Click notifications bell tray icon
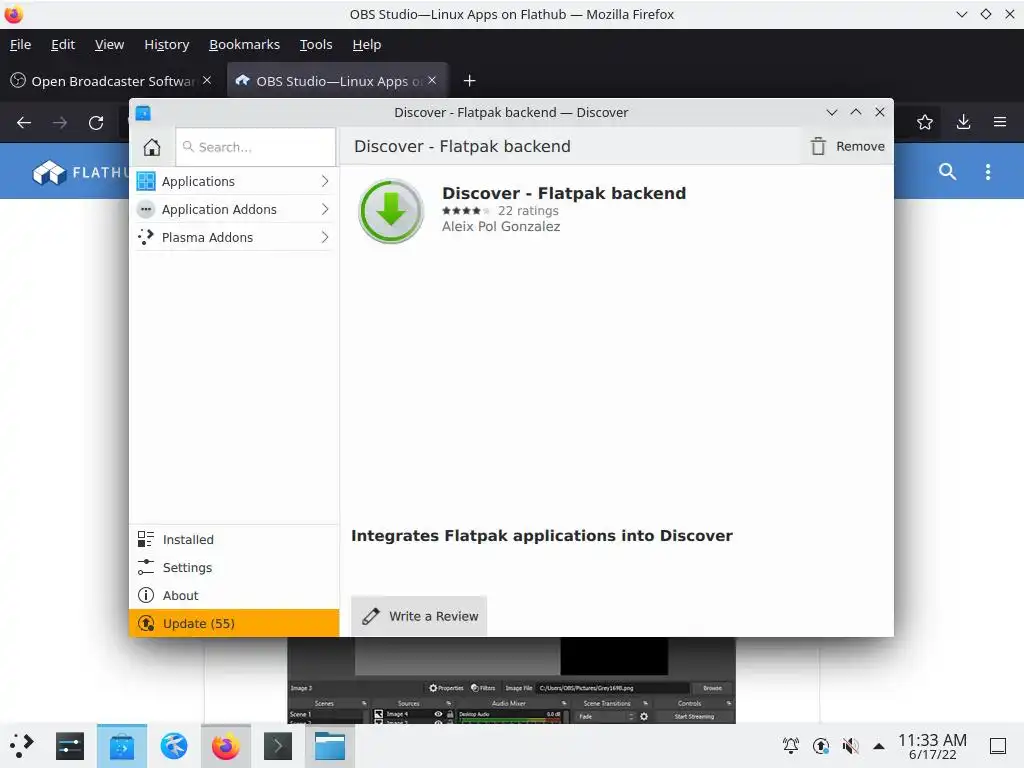The width and height of the screenshot is (1024, 768). (x=791, y=745)
